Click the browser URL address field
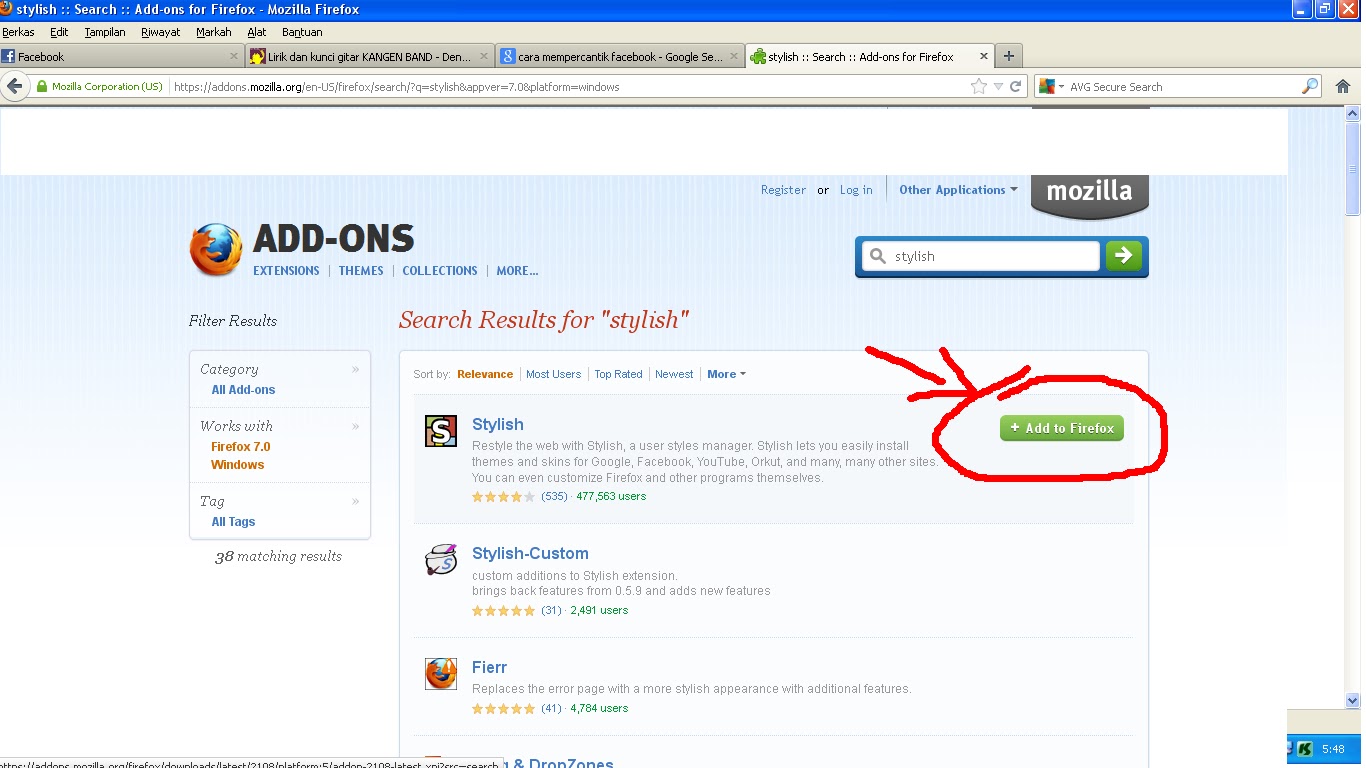Image resolution: width=1366 pixels, height=768 pixels. tap(570, 87)
